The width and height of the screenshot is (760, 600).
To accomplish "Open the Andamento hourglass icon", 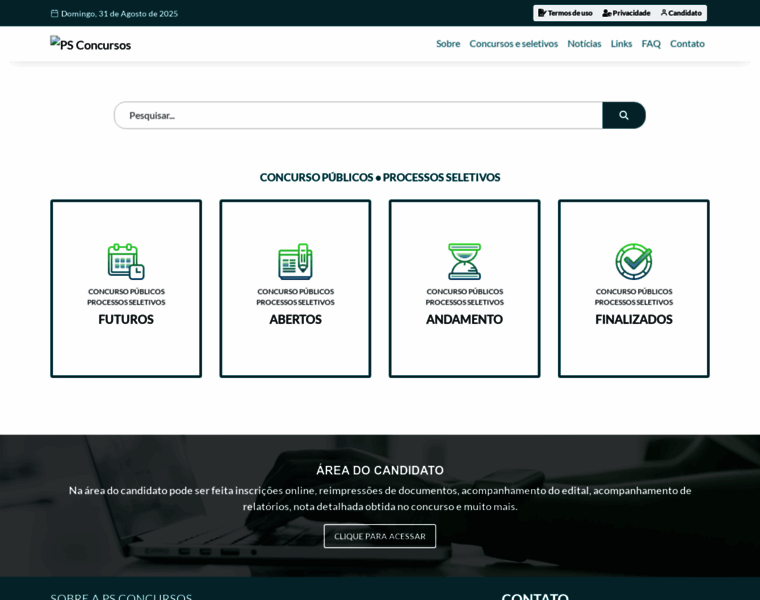I will pyautogui.click(x=464, y=261).
